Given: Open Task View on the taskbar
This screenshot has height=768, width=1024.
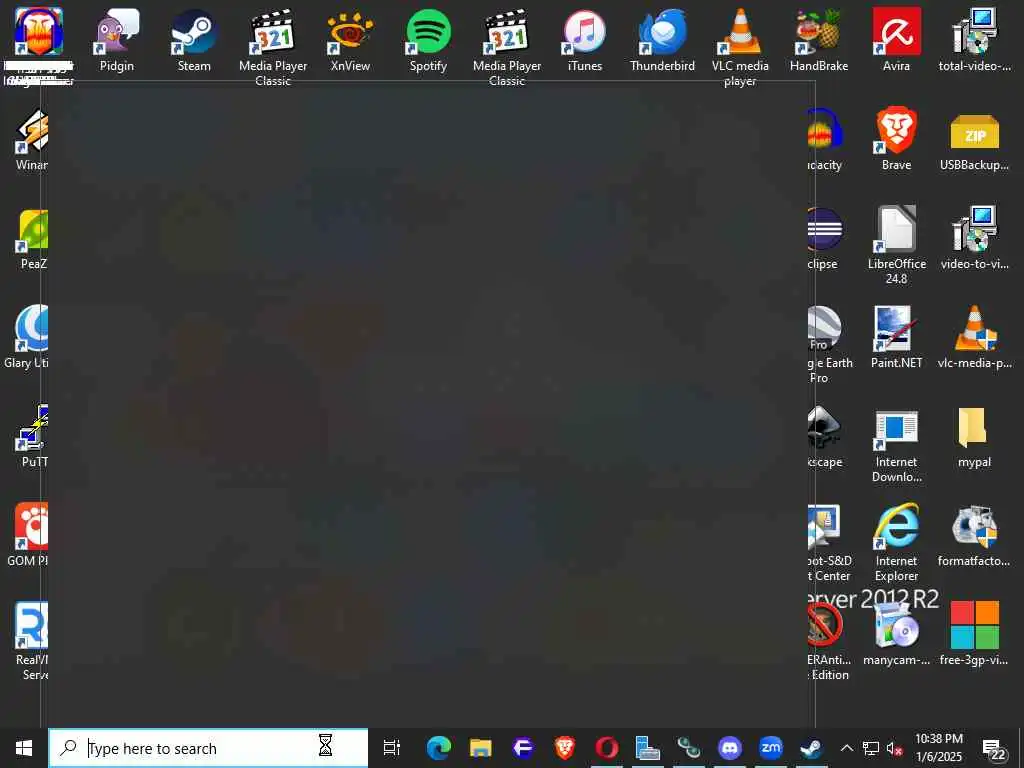Looking at the screenshot, I should (391, 748).
